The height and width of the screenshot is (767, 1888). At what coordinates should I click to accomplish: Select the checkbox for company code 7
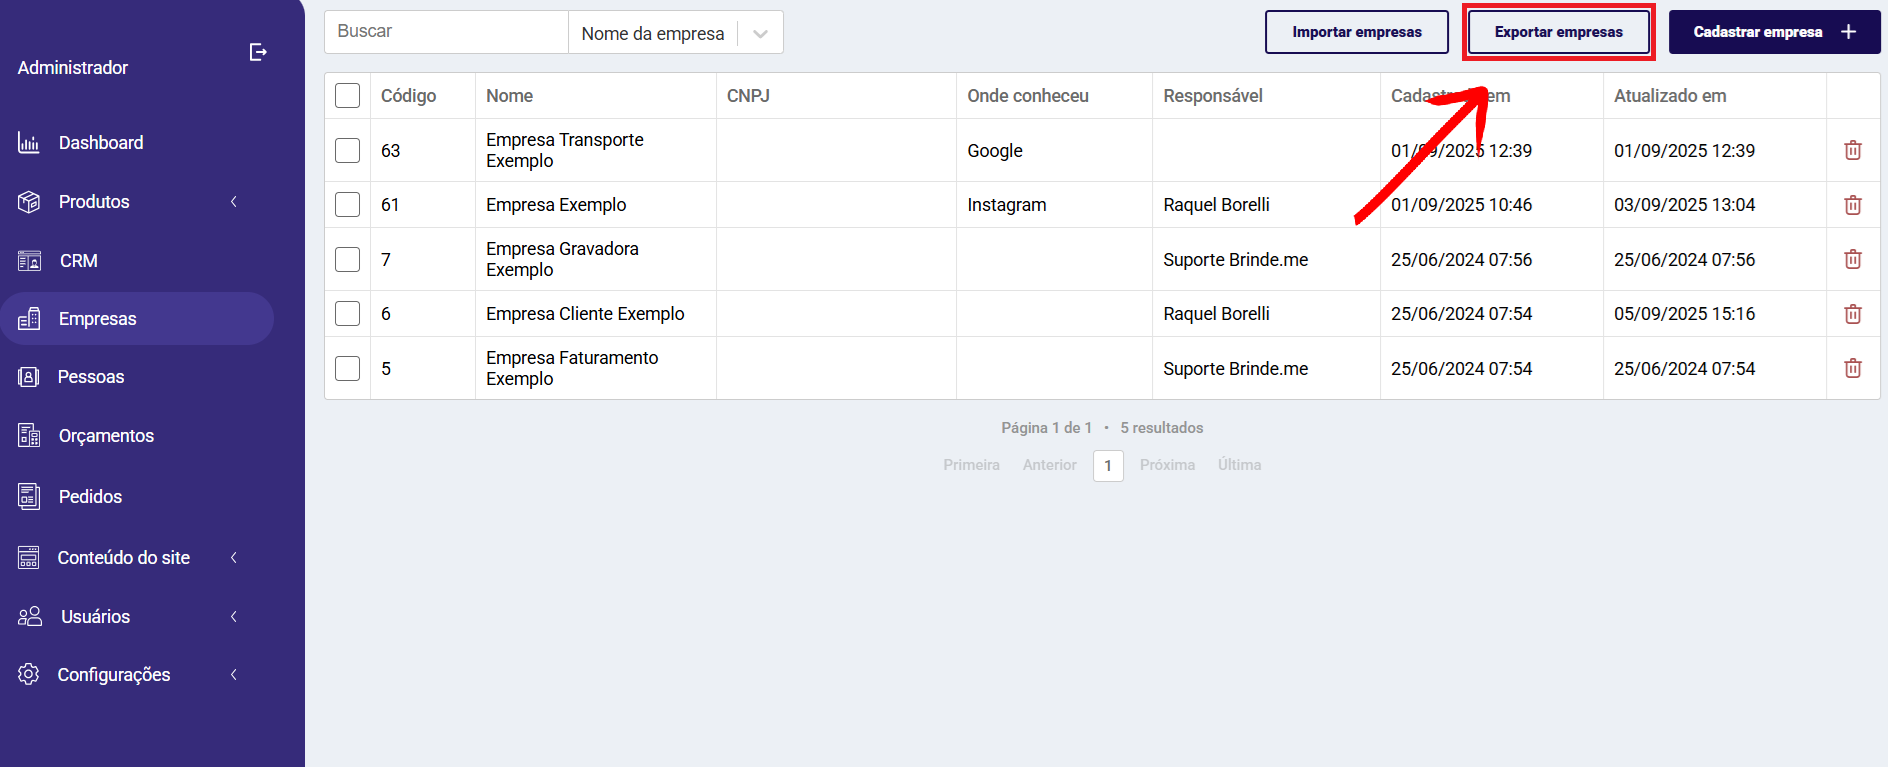(347, 259)
